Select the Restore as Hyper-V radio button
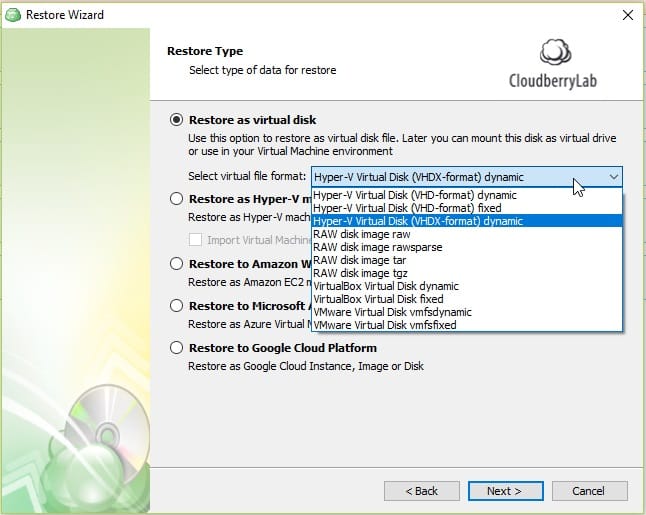 (x=176, y=199)
